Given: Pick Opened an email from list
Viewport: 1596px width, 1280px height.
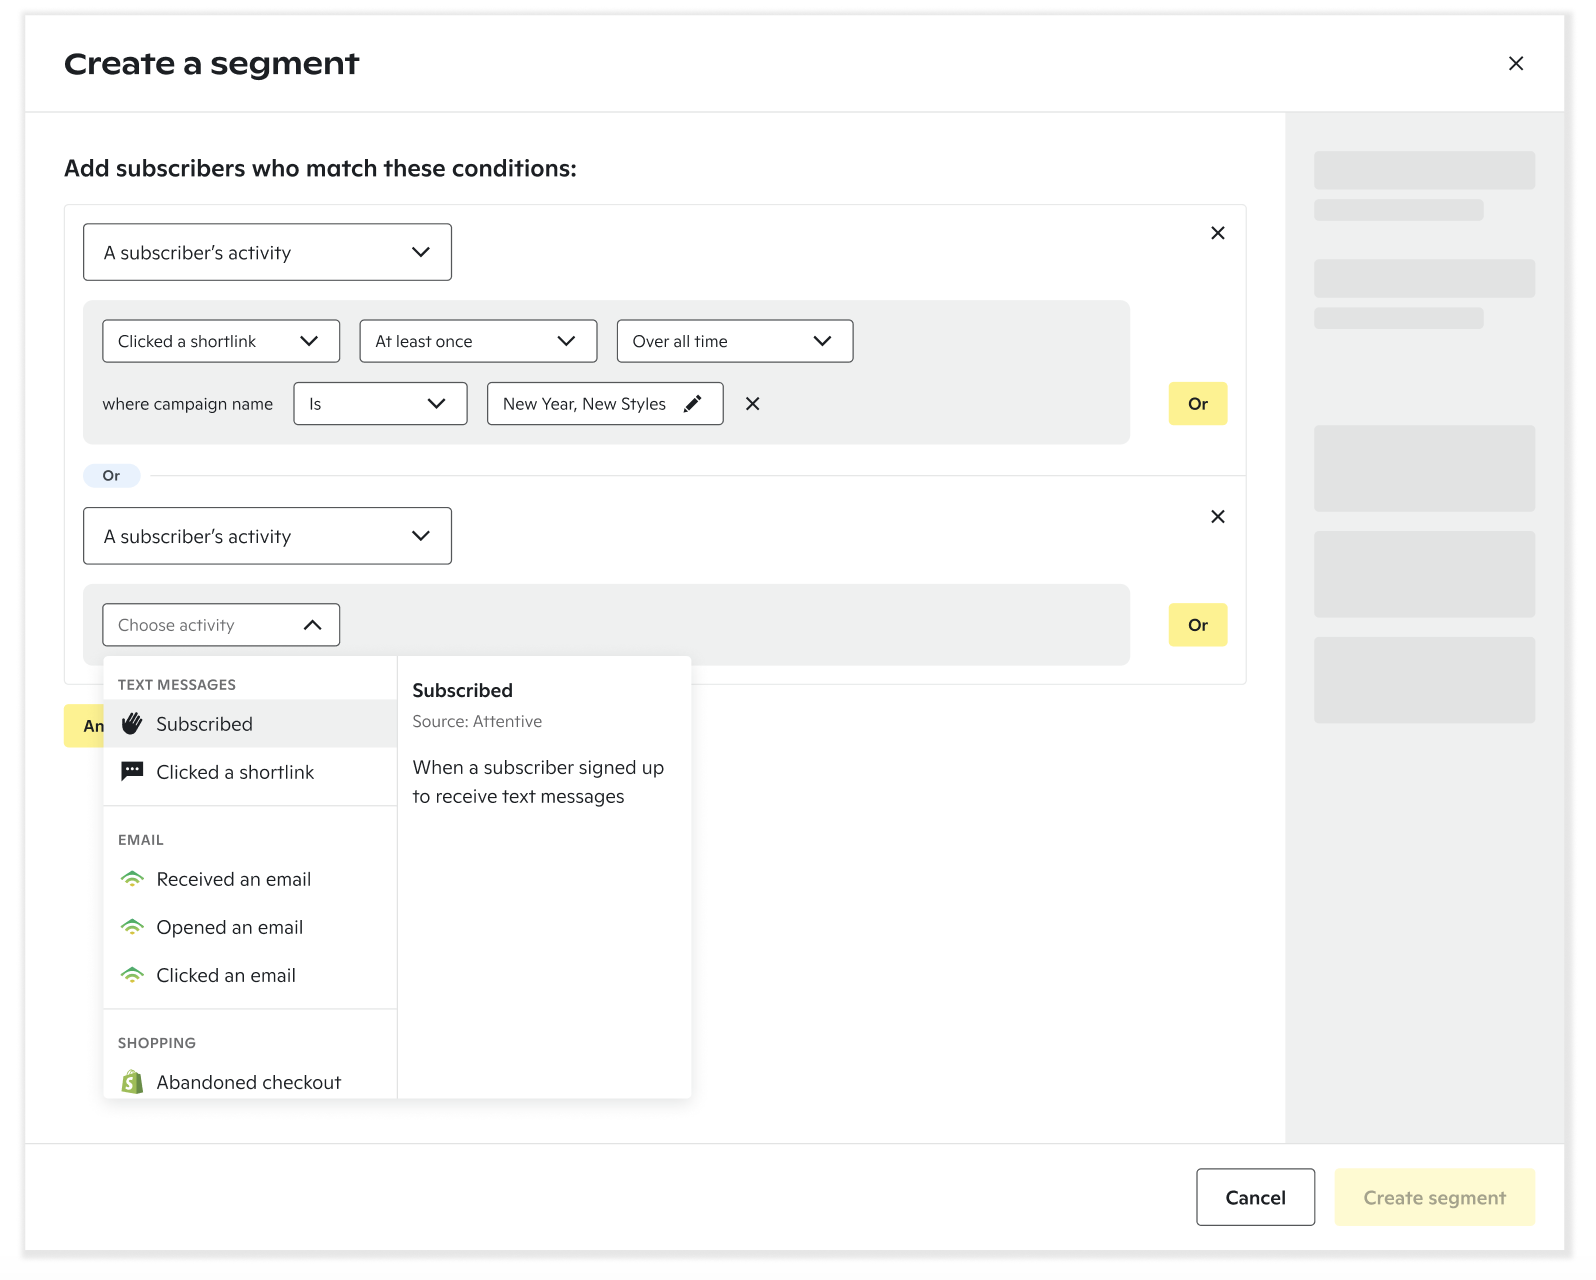Looking at the screenshot, I should coord(229,927).
